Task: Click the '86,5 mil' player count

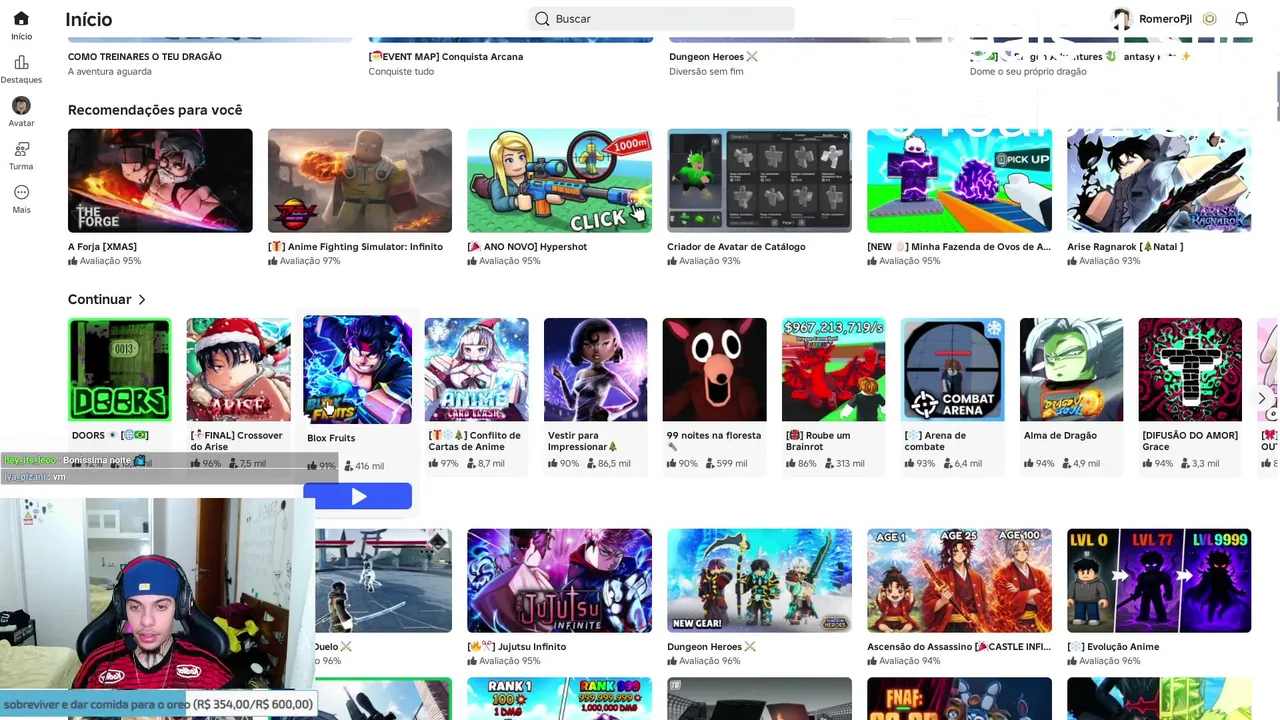Action: [607, 464]
